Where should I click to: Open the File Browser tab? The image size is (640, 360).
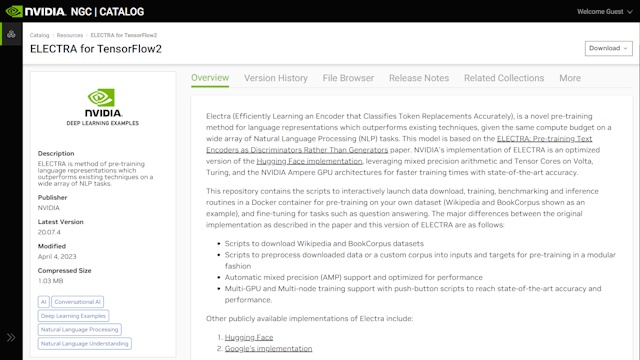(x=348, y=78)
